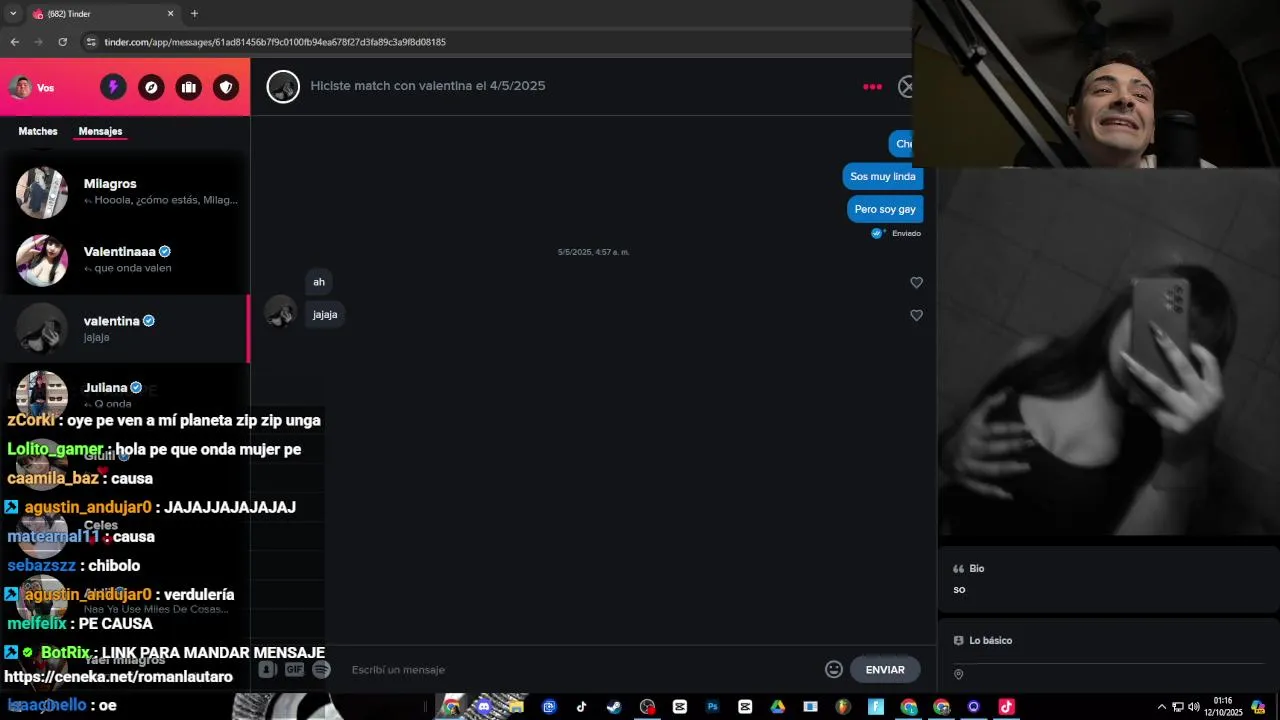
Task: Open the emoji picker
Action: click(x=834, y=670)
